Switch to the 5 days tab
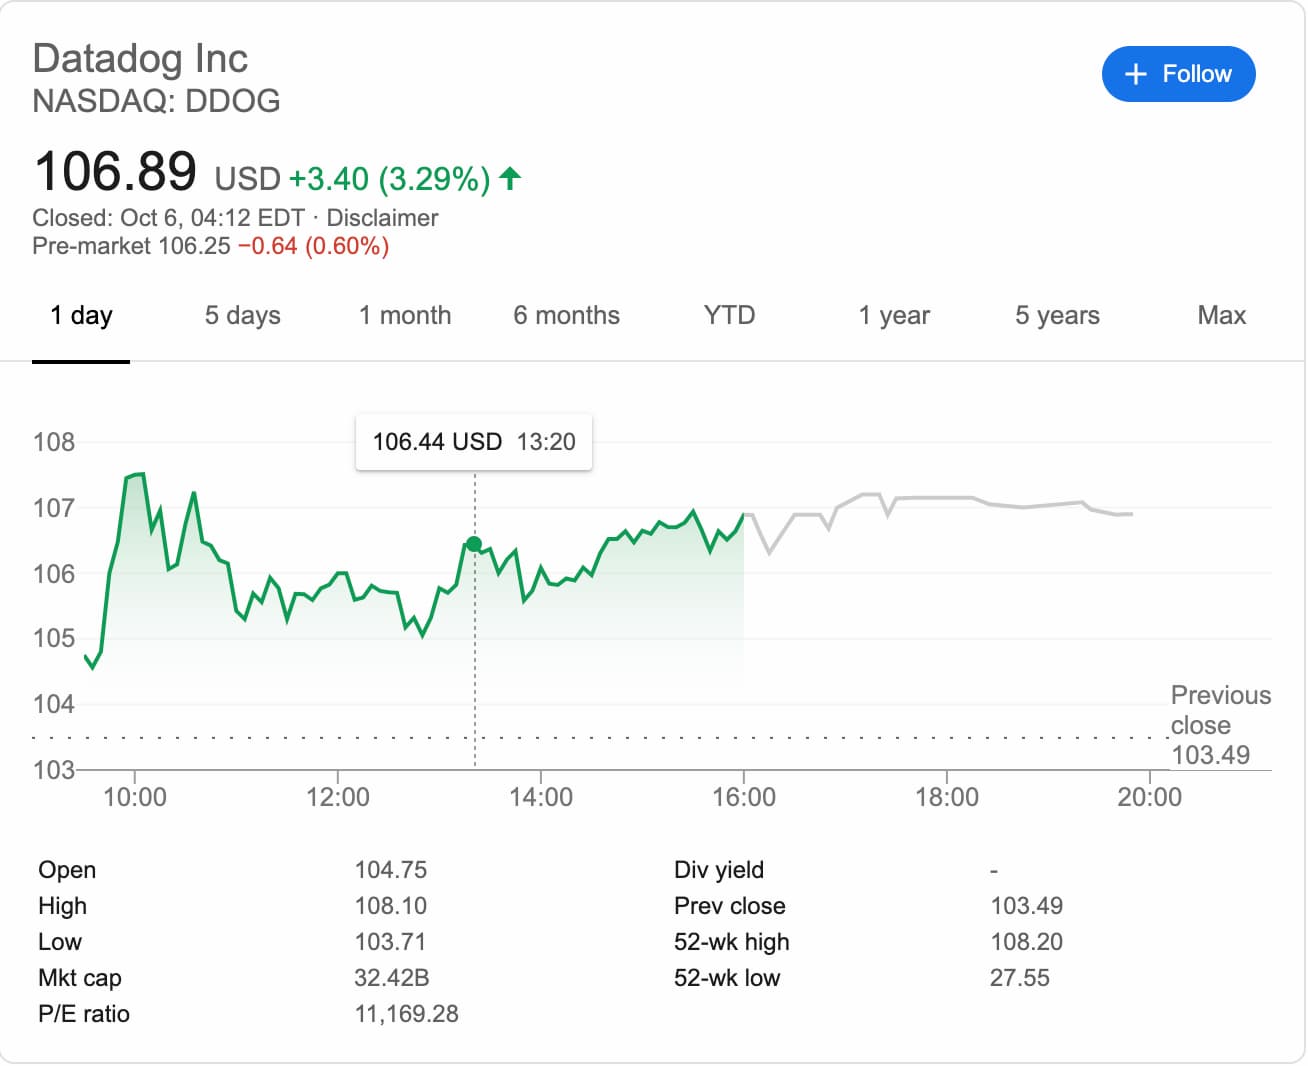 click(x=242, y=316)
